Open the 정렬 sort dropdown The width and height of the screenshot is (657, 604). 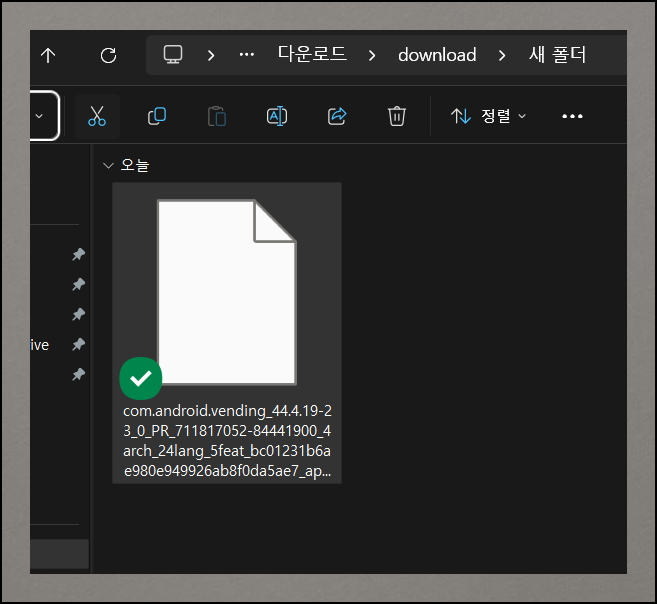[x=489, y=116]
